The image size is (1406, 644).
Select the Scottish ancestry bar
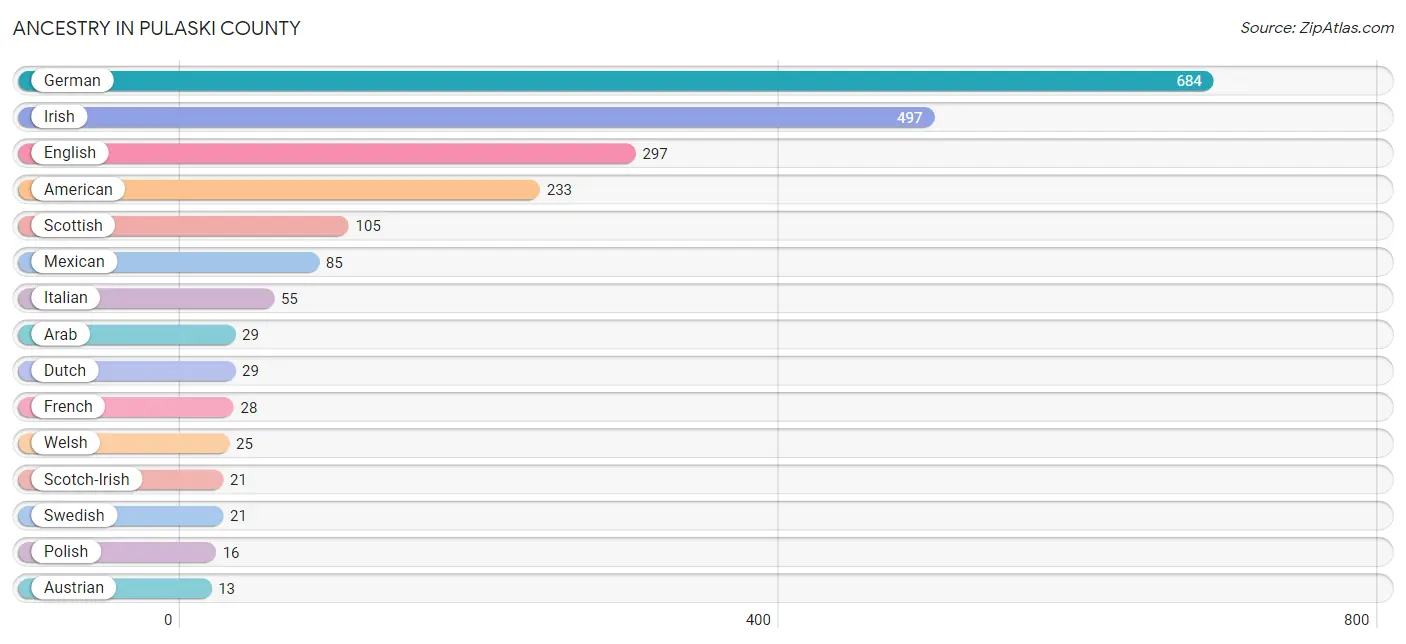tap(183, 225)
